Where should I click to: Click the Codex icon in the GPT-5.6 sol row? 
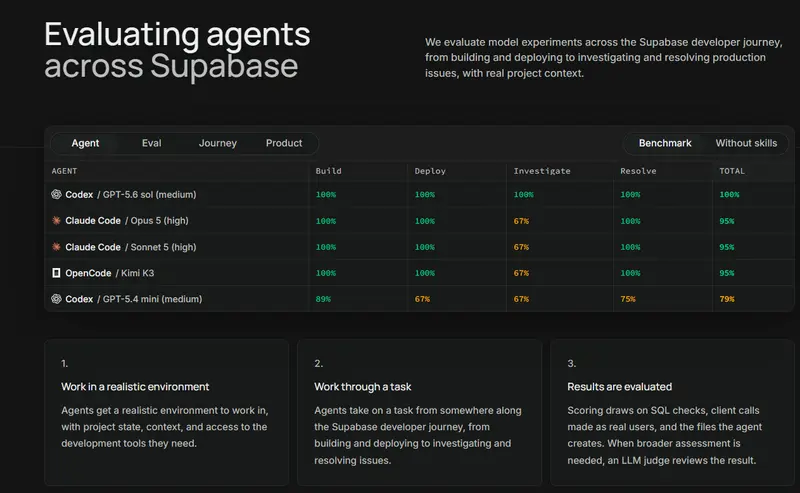[x=56, y=194]
